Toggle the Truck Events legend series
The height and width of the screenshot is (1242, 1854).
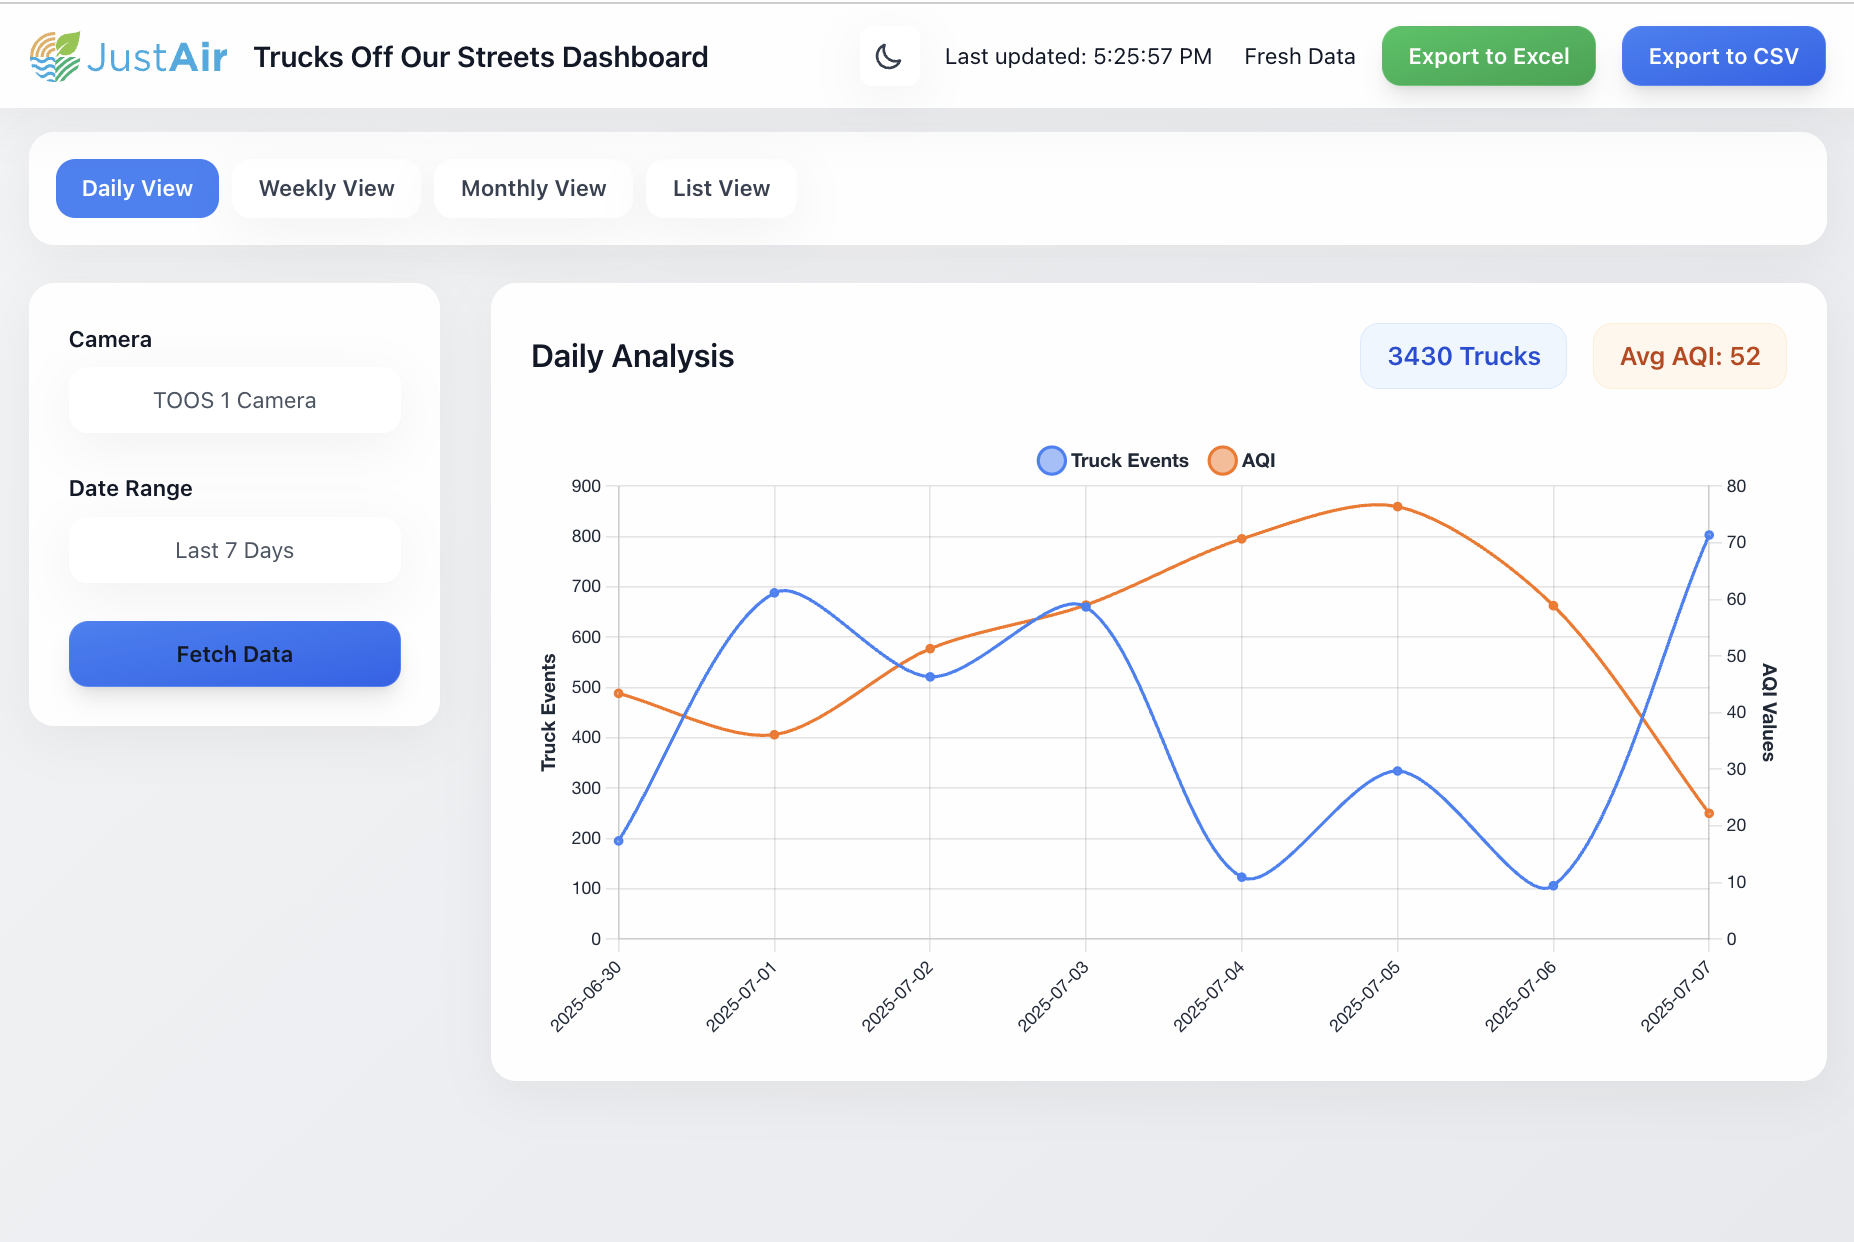click(x=1113, y=461)
